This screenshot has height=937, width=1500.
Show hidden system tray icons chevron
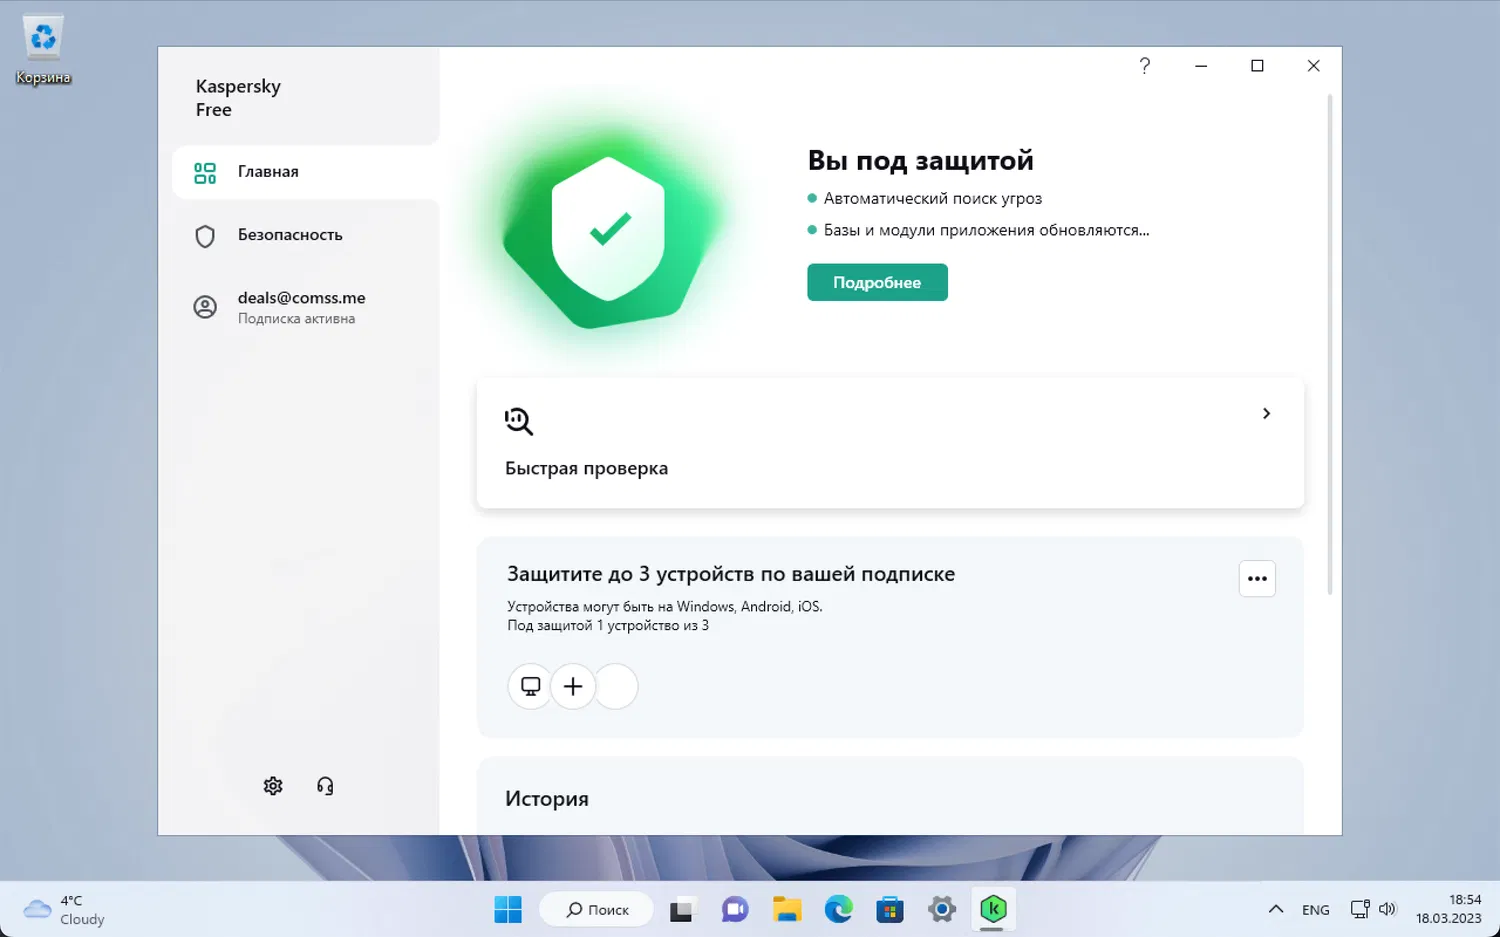[x=1275, y=909]
